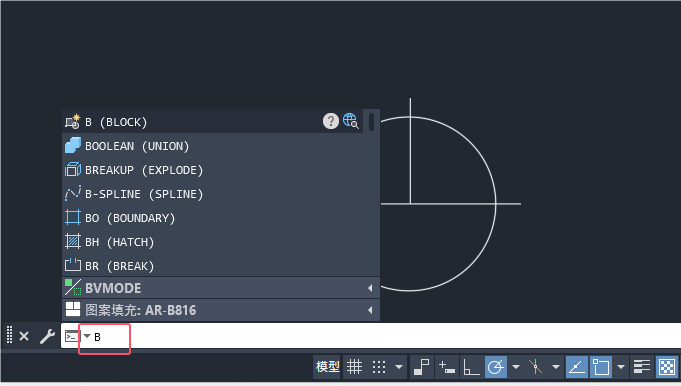Close the command line window
The image size is (681, 386).
click(x=24, y=336)
